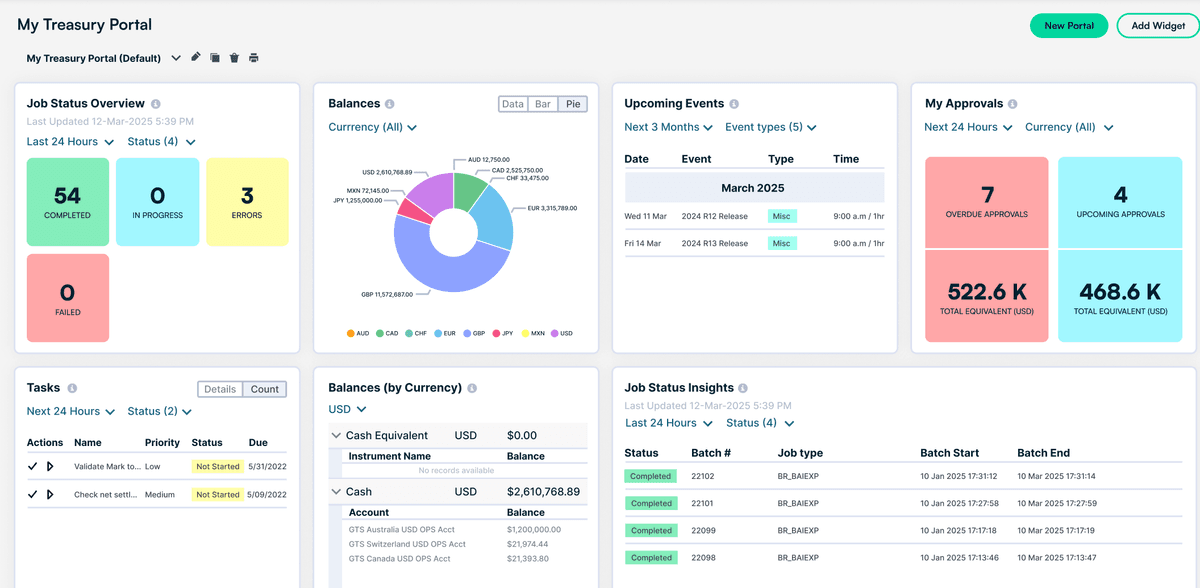Image resolution: width=1200 pixels, height=588 pixels.
Task: Expand the Cash Equivalent section
Action: tap(335, 436)
